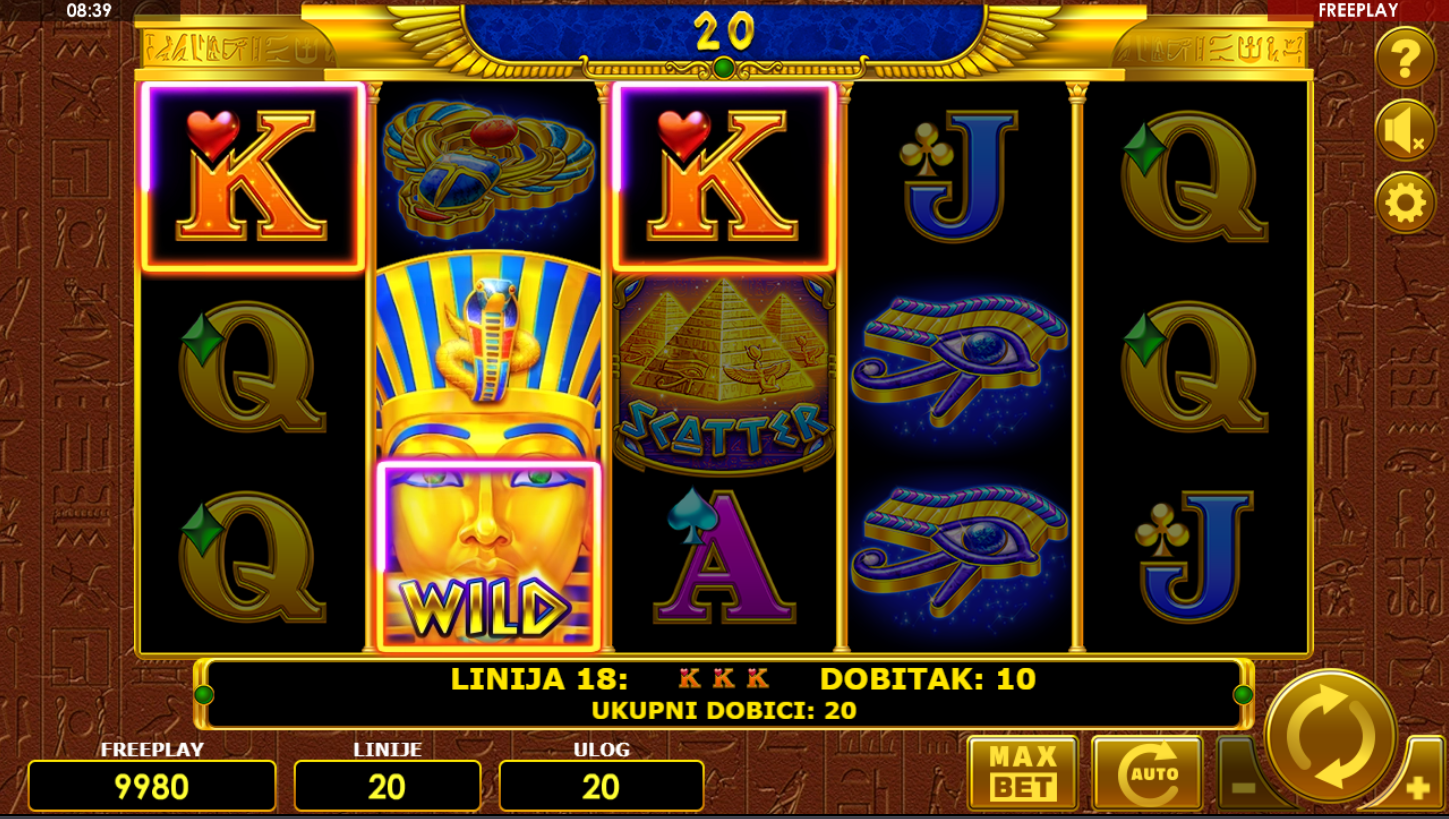The image size is (1449, 819).
Task: Click the win line info bar LINIJA 18
Action: pyautogui.click(x=724, y=693)
